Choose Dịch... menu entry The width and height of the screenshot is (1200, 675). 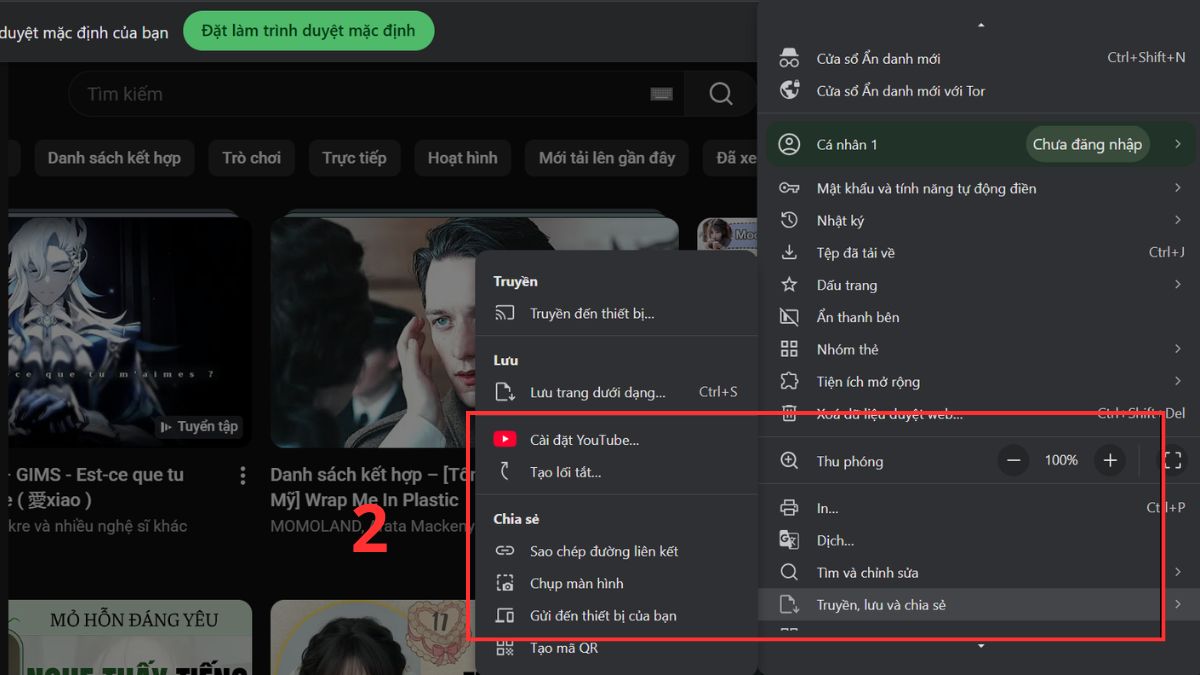(979, 540)
